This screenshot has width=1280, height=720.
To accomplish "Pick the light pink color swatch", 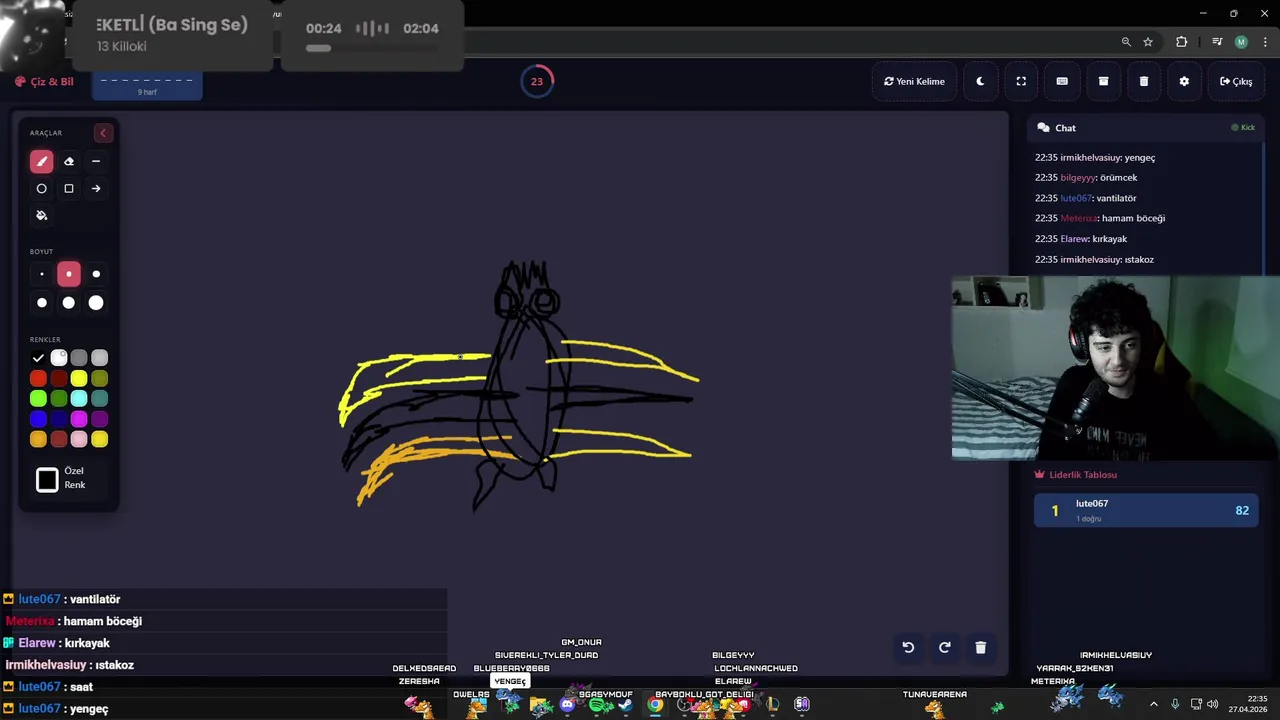I will click(x=79, y=439).
